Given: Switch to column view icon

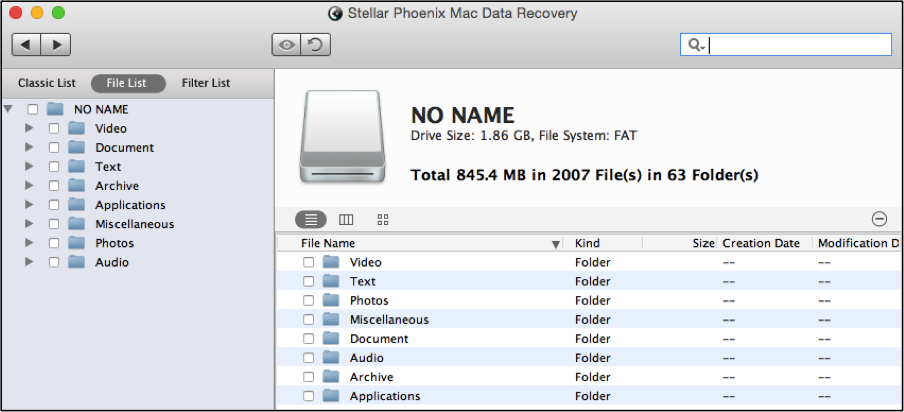Looking at the screenshot, I should point(346,220).
